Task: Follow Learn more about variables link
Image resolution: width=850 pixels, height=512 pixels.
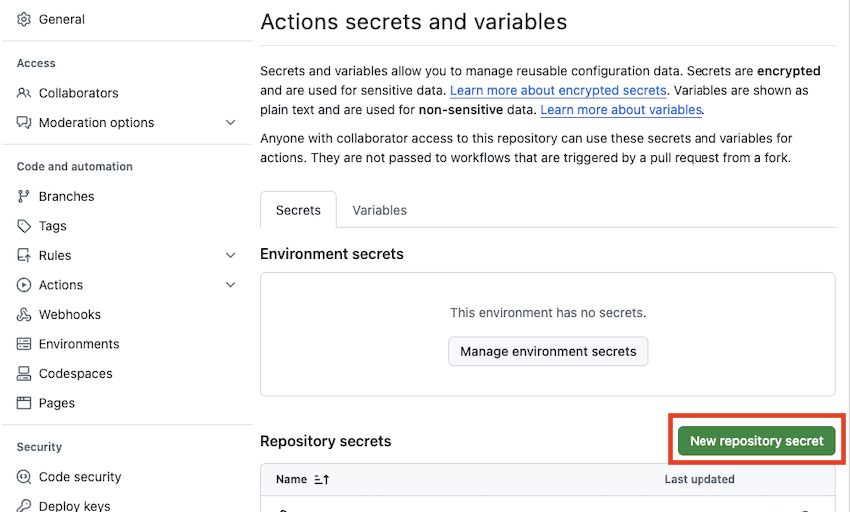Action: click(x=621, y=110)
